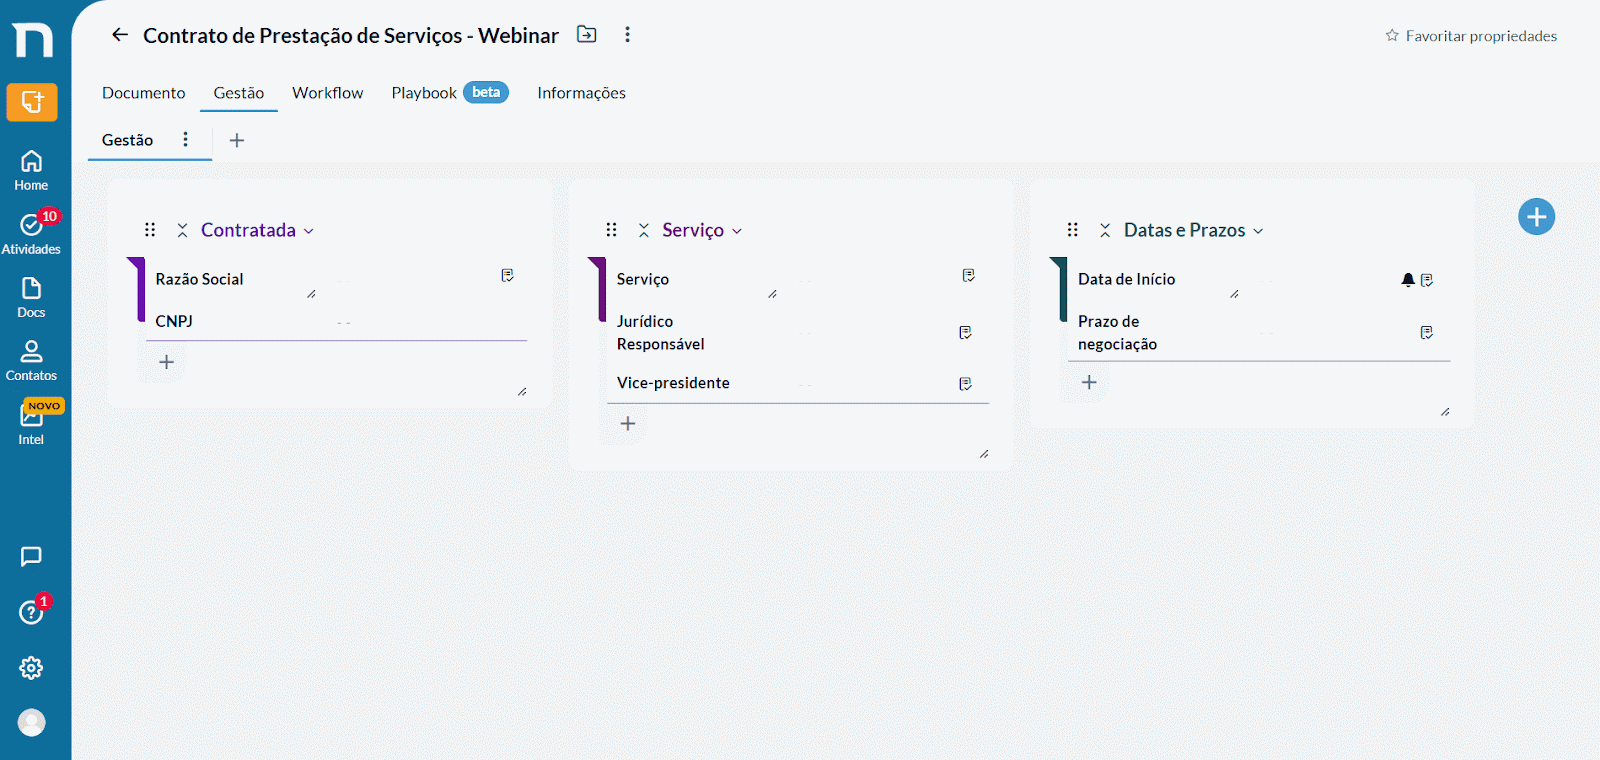Viewport: 1600px width, 760px height.
Task: Collapse the Contratada card
Action: click(x=182, y=230)
